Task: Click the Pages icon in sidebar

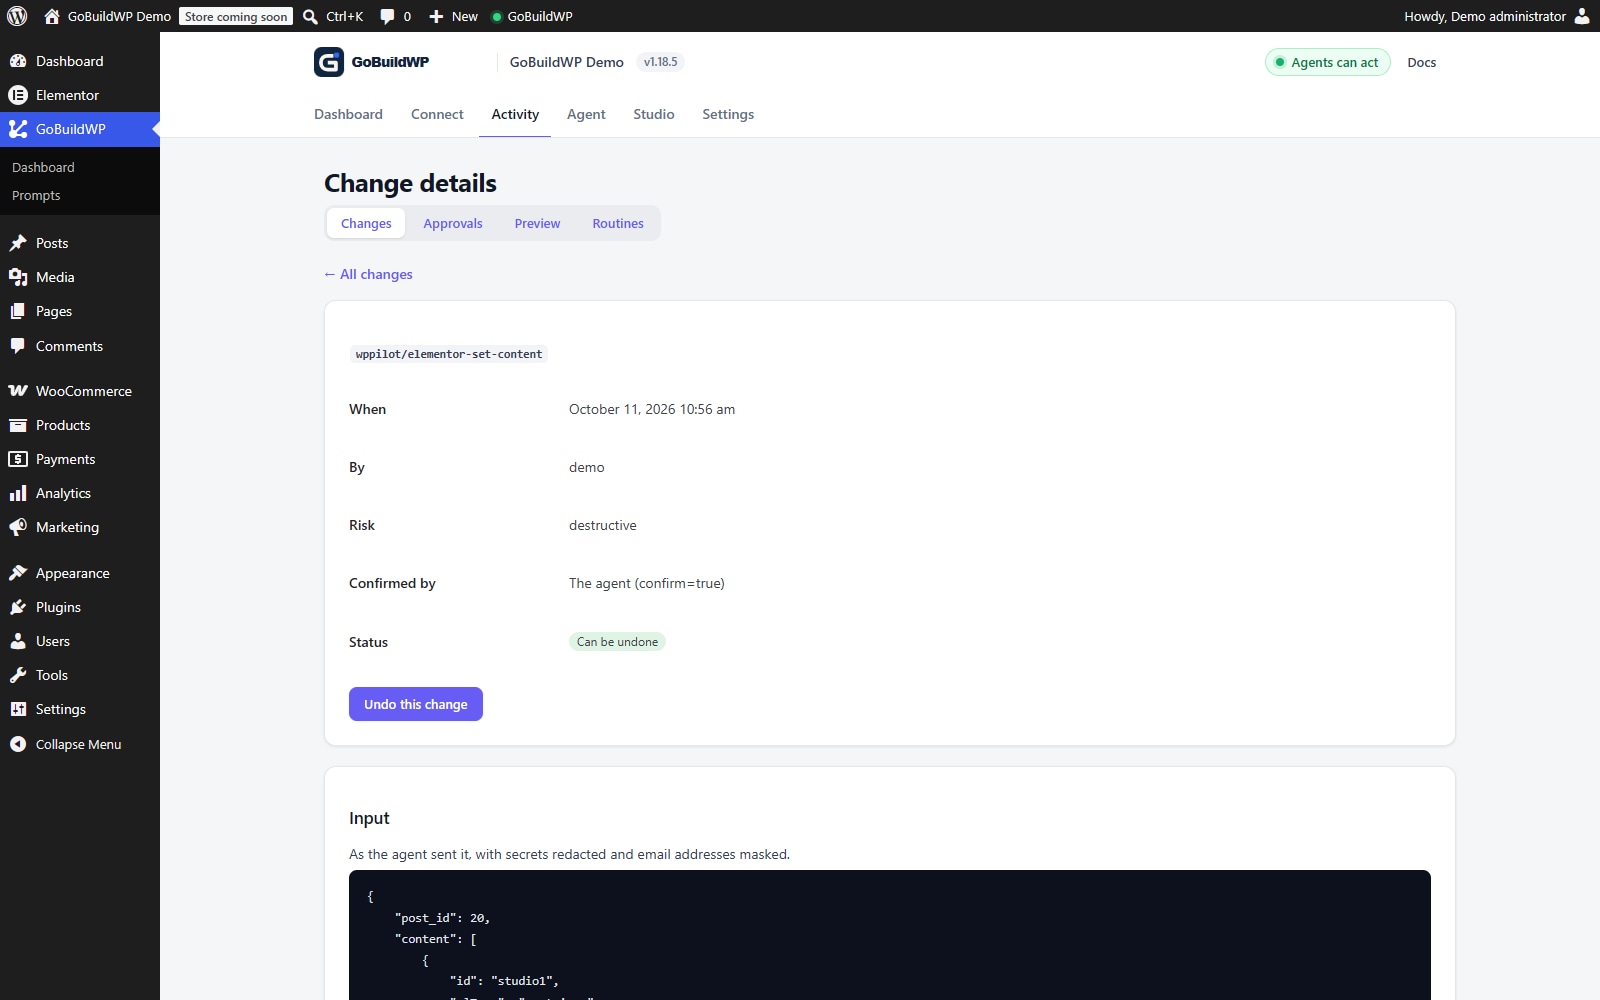Action: click(18, 311)
